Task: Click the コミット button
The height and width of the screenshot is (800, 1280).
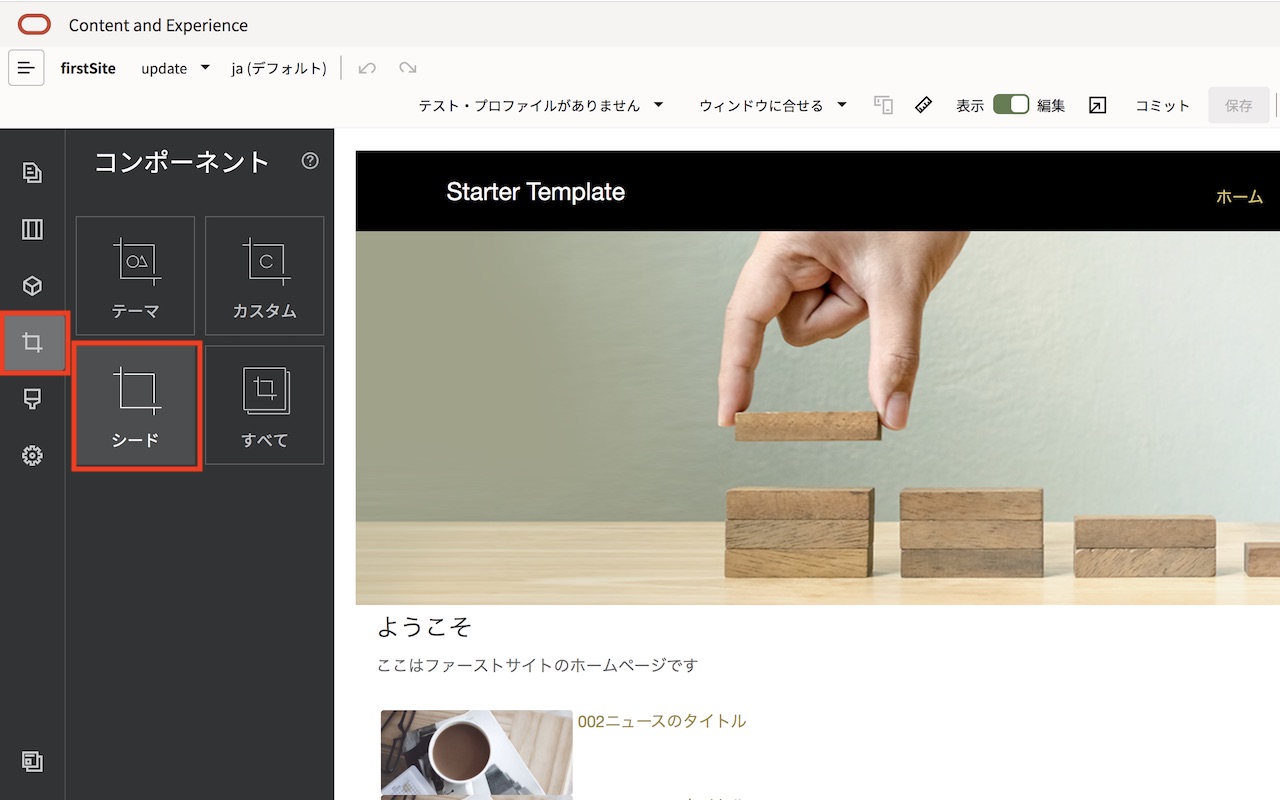Action: click(1161, 104)
